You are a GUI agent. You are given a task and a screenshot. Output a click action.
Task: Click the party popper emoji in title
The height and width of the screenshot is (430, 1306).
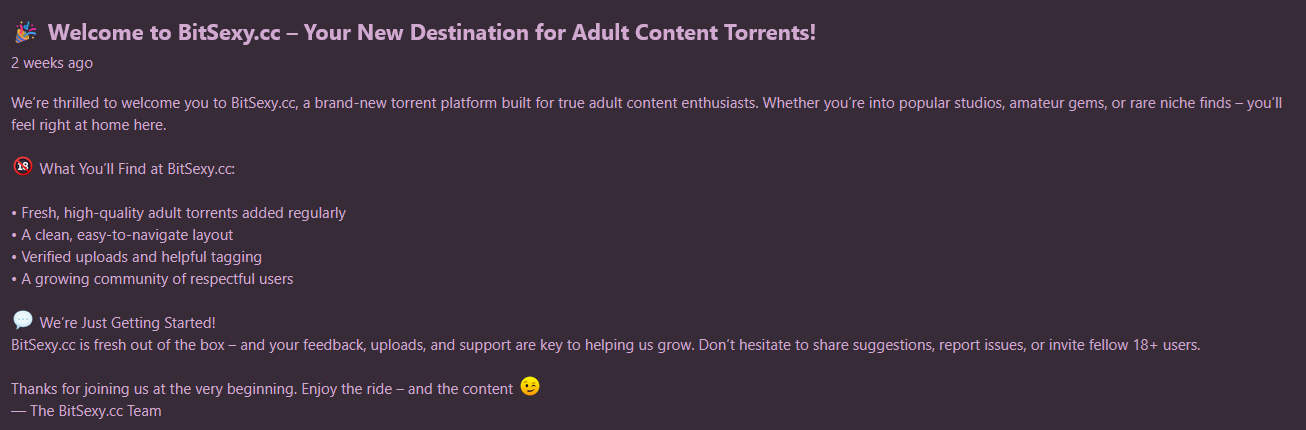point(26,33)
